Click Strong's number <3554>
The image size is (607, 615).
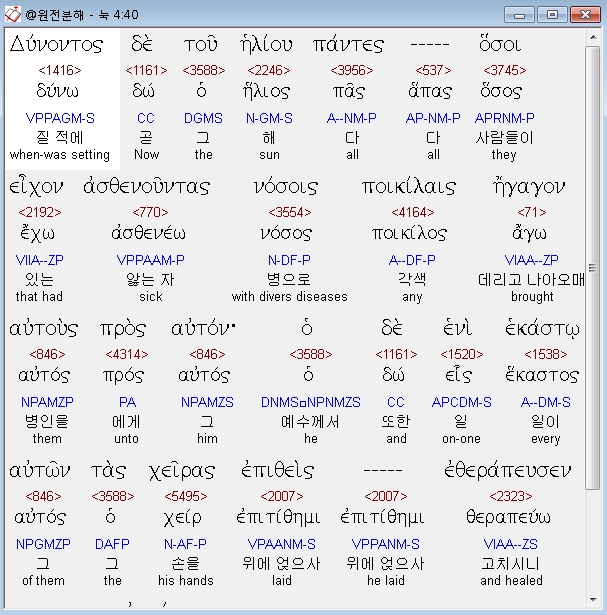[x=290, y=213]
